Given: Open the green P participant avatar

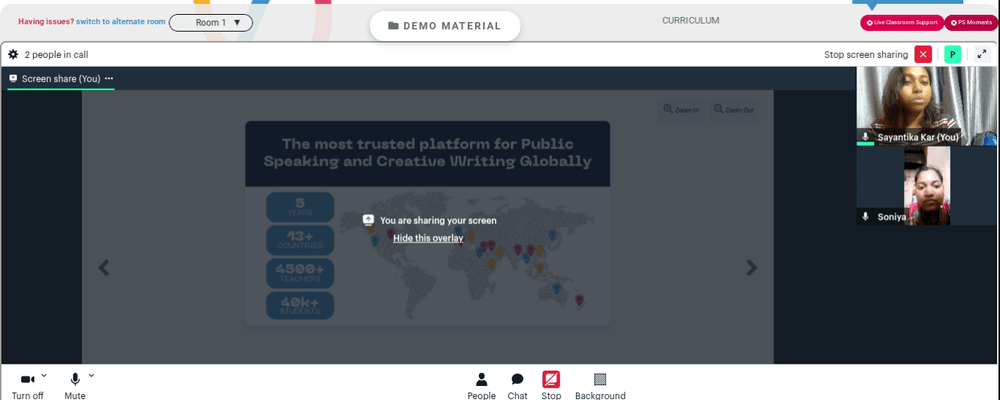Looking at the screenshot, I should [952, 54].
